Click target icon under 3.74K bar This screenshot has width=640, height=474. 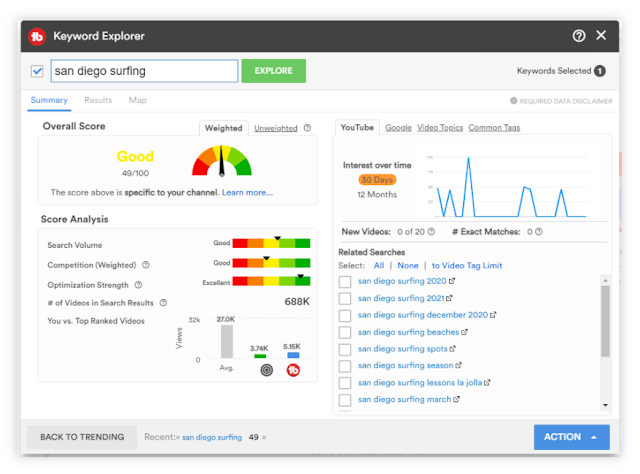pos(267,370)
